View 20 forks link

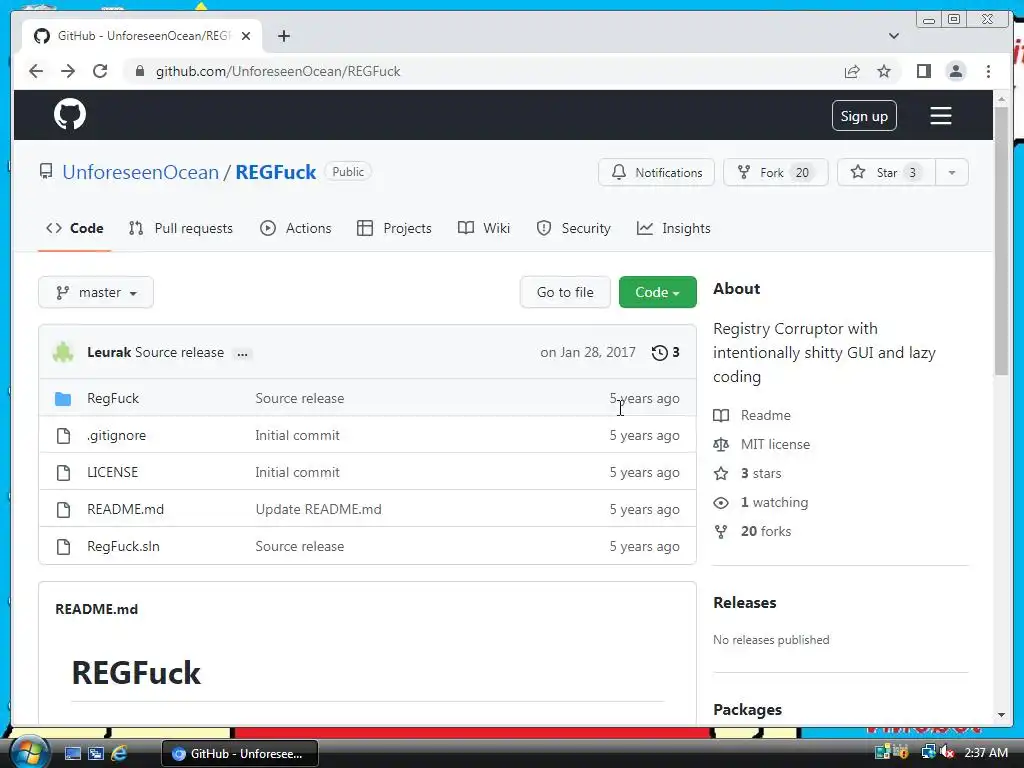tap(752, 532)
